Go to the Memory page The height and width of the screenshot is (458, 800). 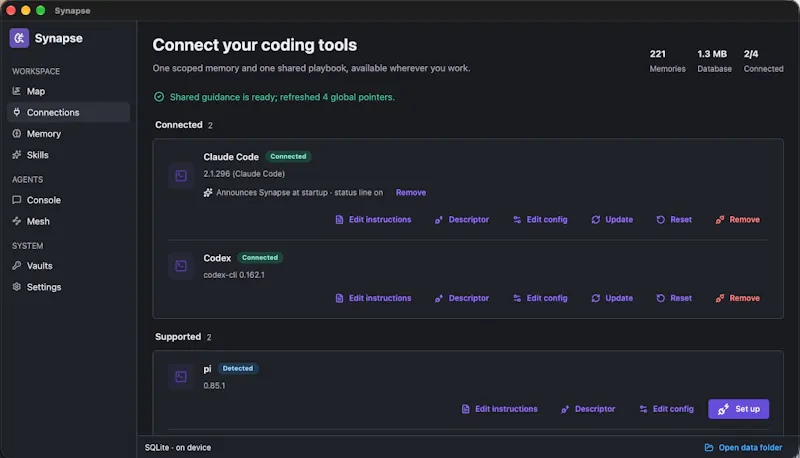point(68,134)
